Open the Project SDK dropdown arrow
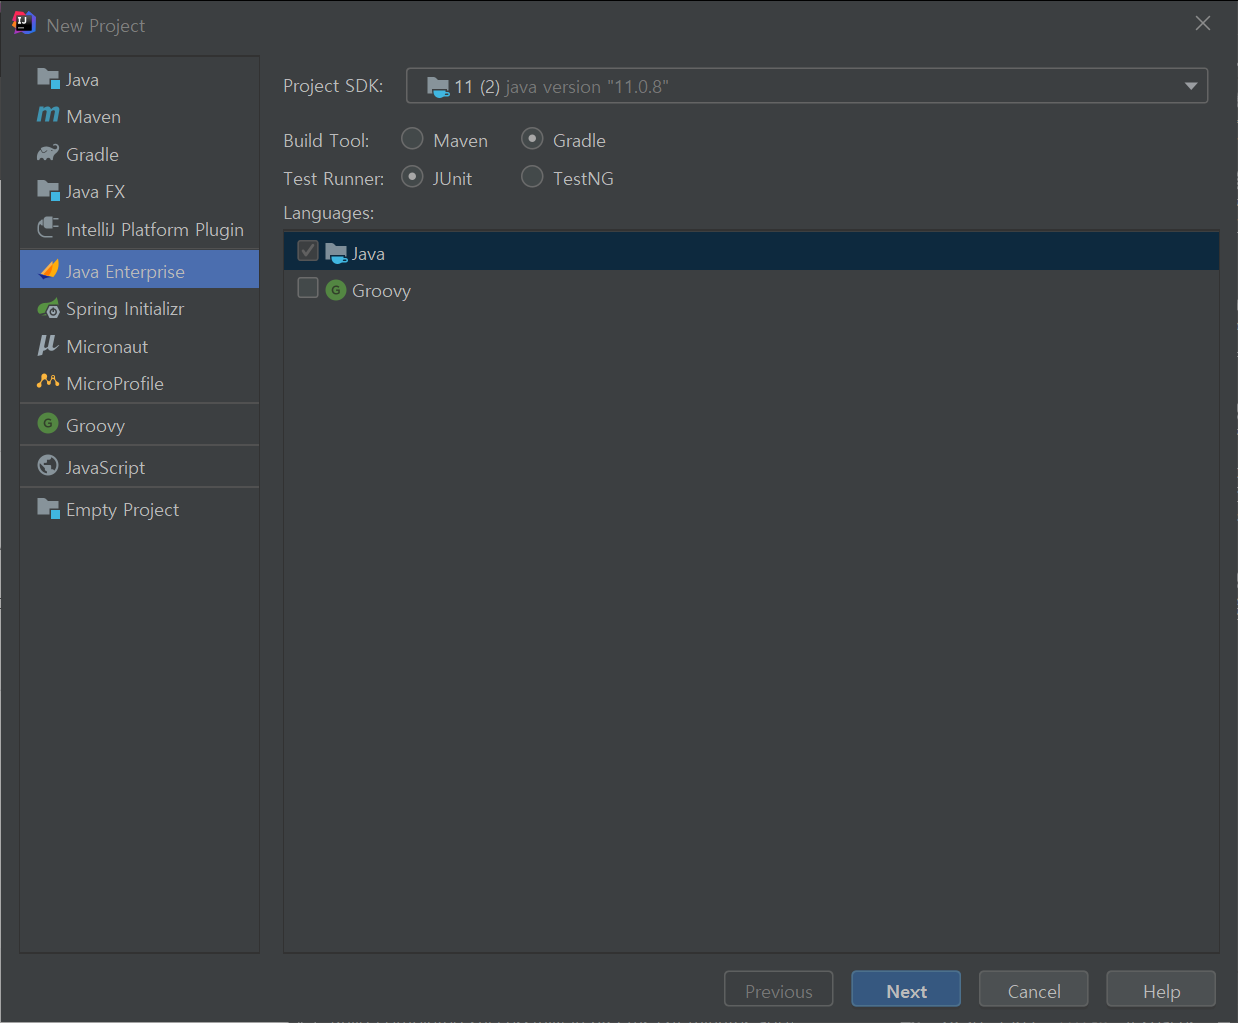 [x=1190, y=86]
